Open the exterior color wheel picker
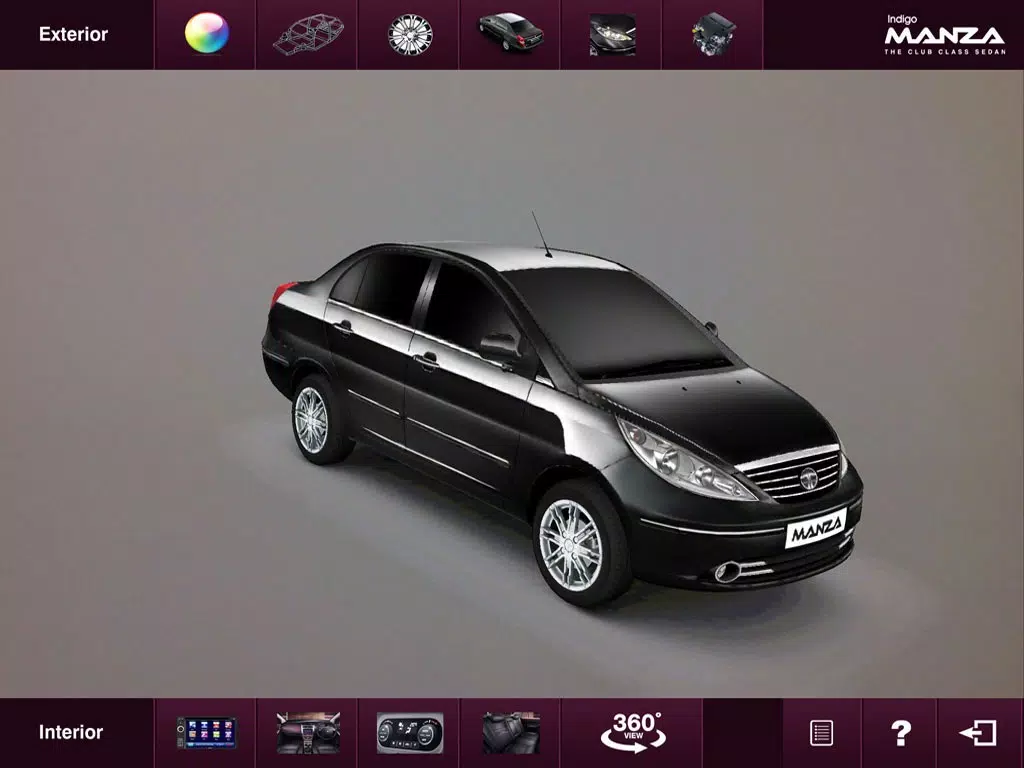Screen dimensions: 1024x768 [x=206, y=33]
